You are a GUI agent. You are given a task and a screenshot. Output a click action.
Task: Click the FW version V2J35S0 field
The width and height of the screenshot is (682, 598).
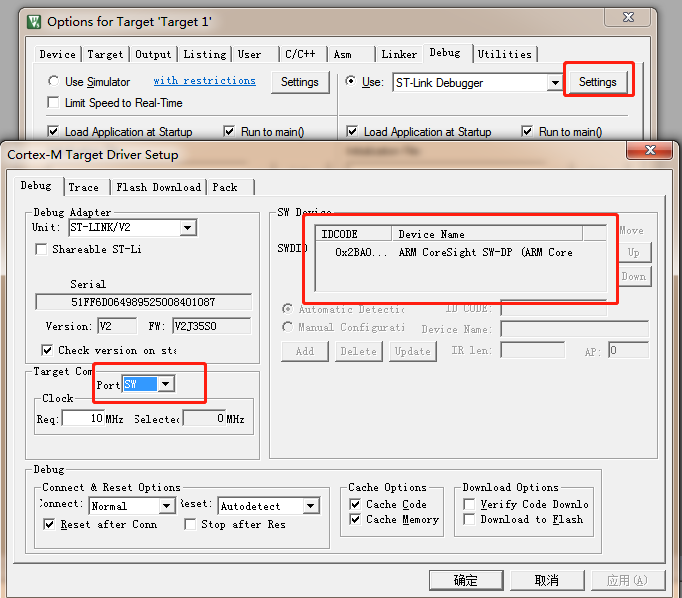coord(212,326)
